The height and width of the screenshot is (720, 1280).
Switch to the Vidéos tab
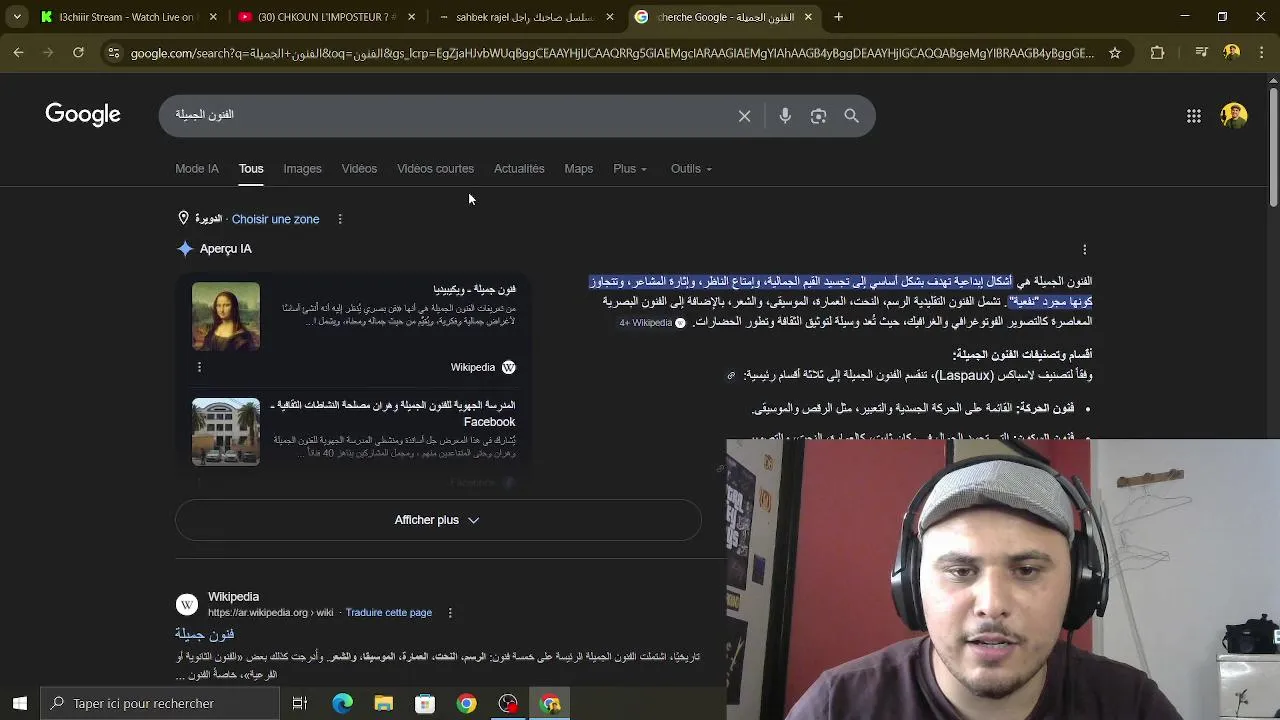(359, 169)
